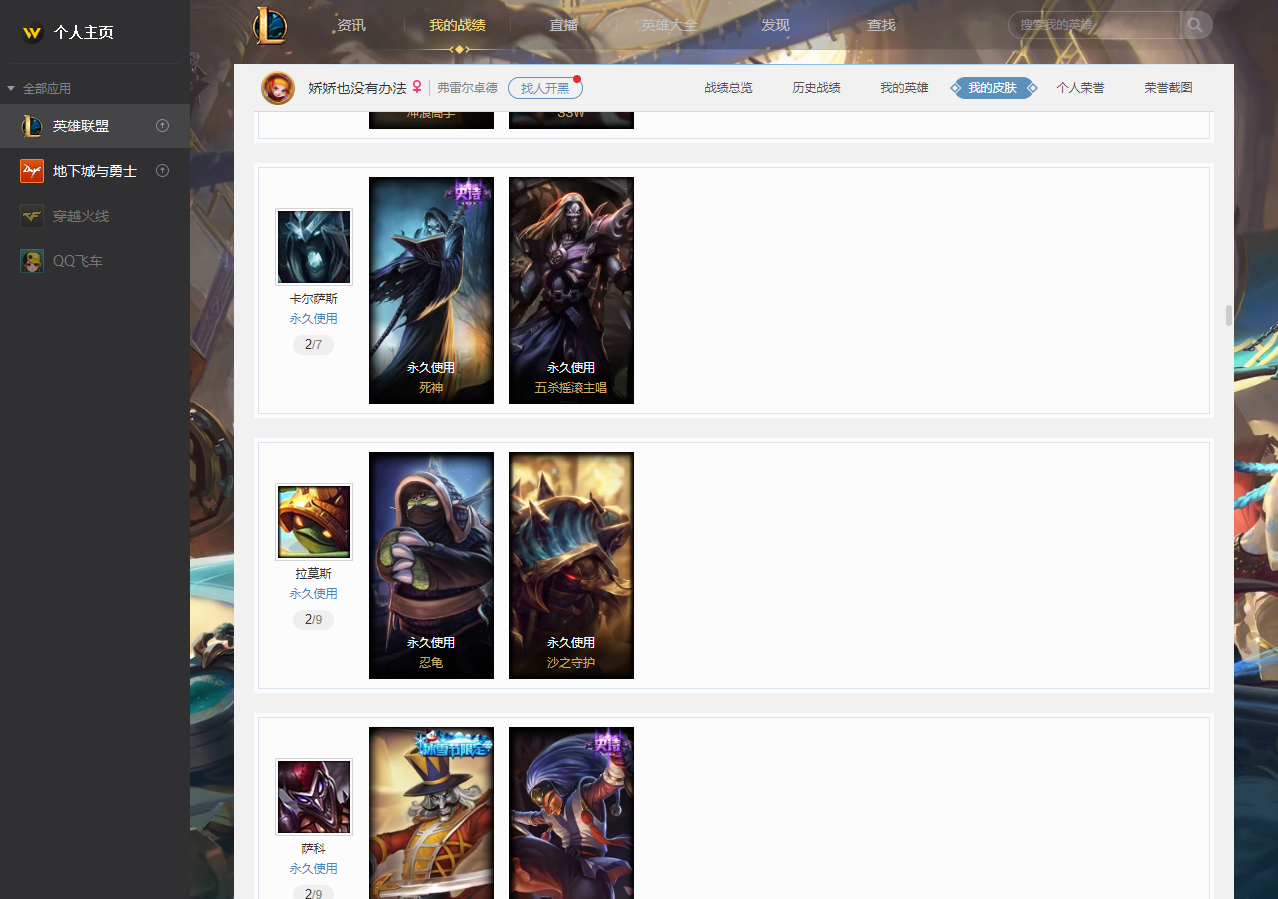Select the QQ飞车 sidebar game icon
This screenshot has width=1278, height=899.
click(32, 261)
